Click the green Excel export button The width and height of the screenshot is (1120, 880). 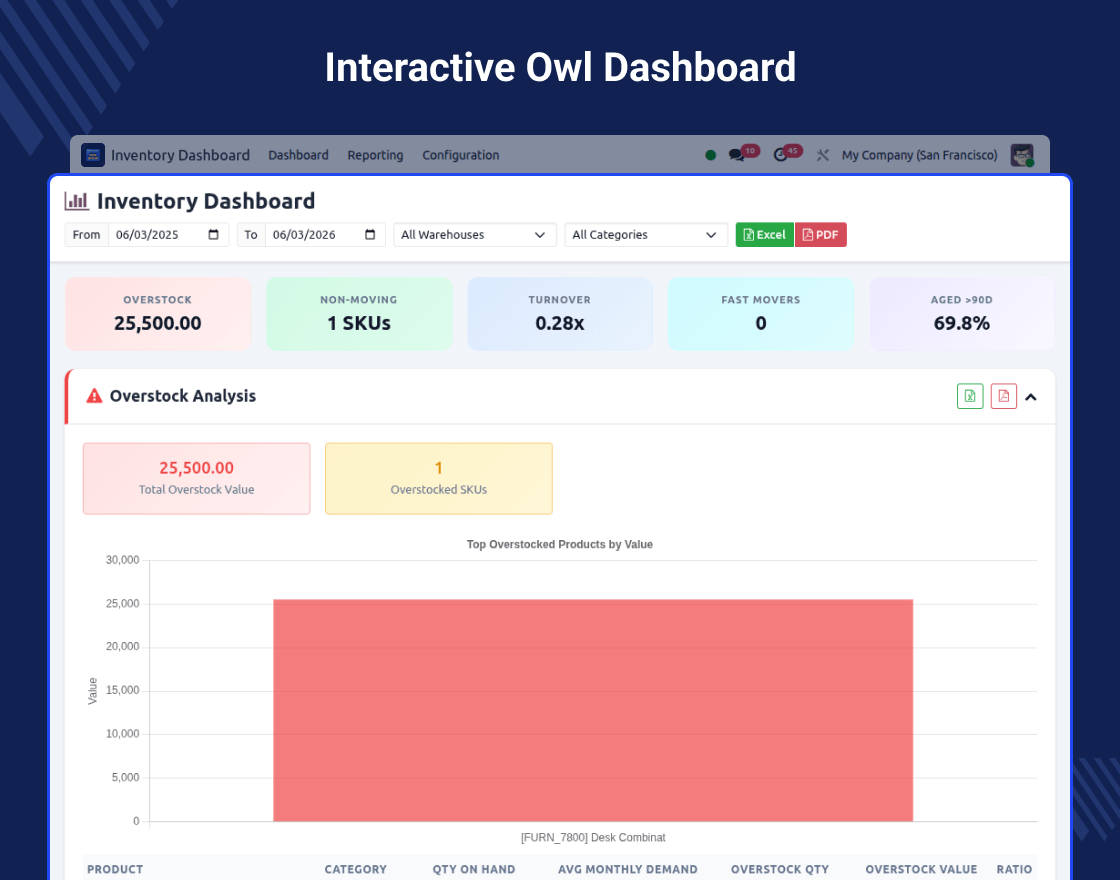(x=764, y=234)
